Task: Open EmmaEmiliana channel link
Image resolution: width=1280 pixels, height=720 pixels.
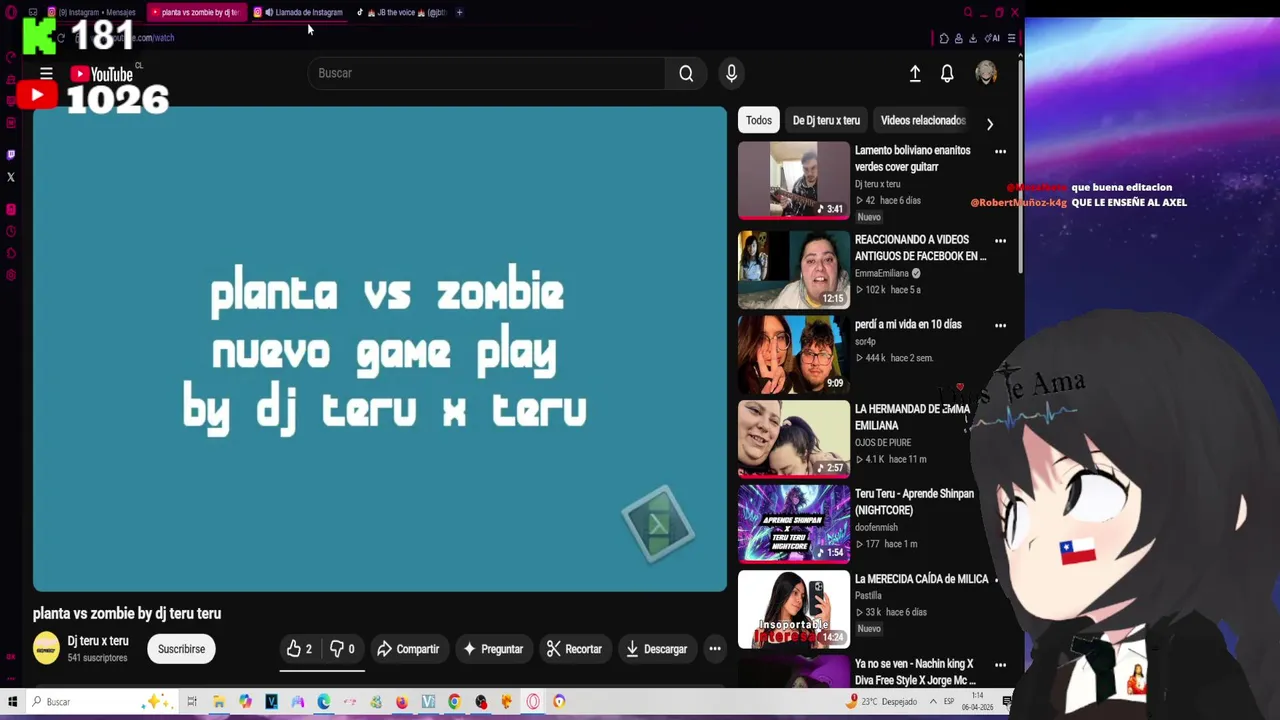Action: [881, 273]
